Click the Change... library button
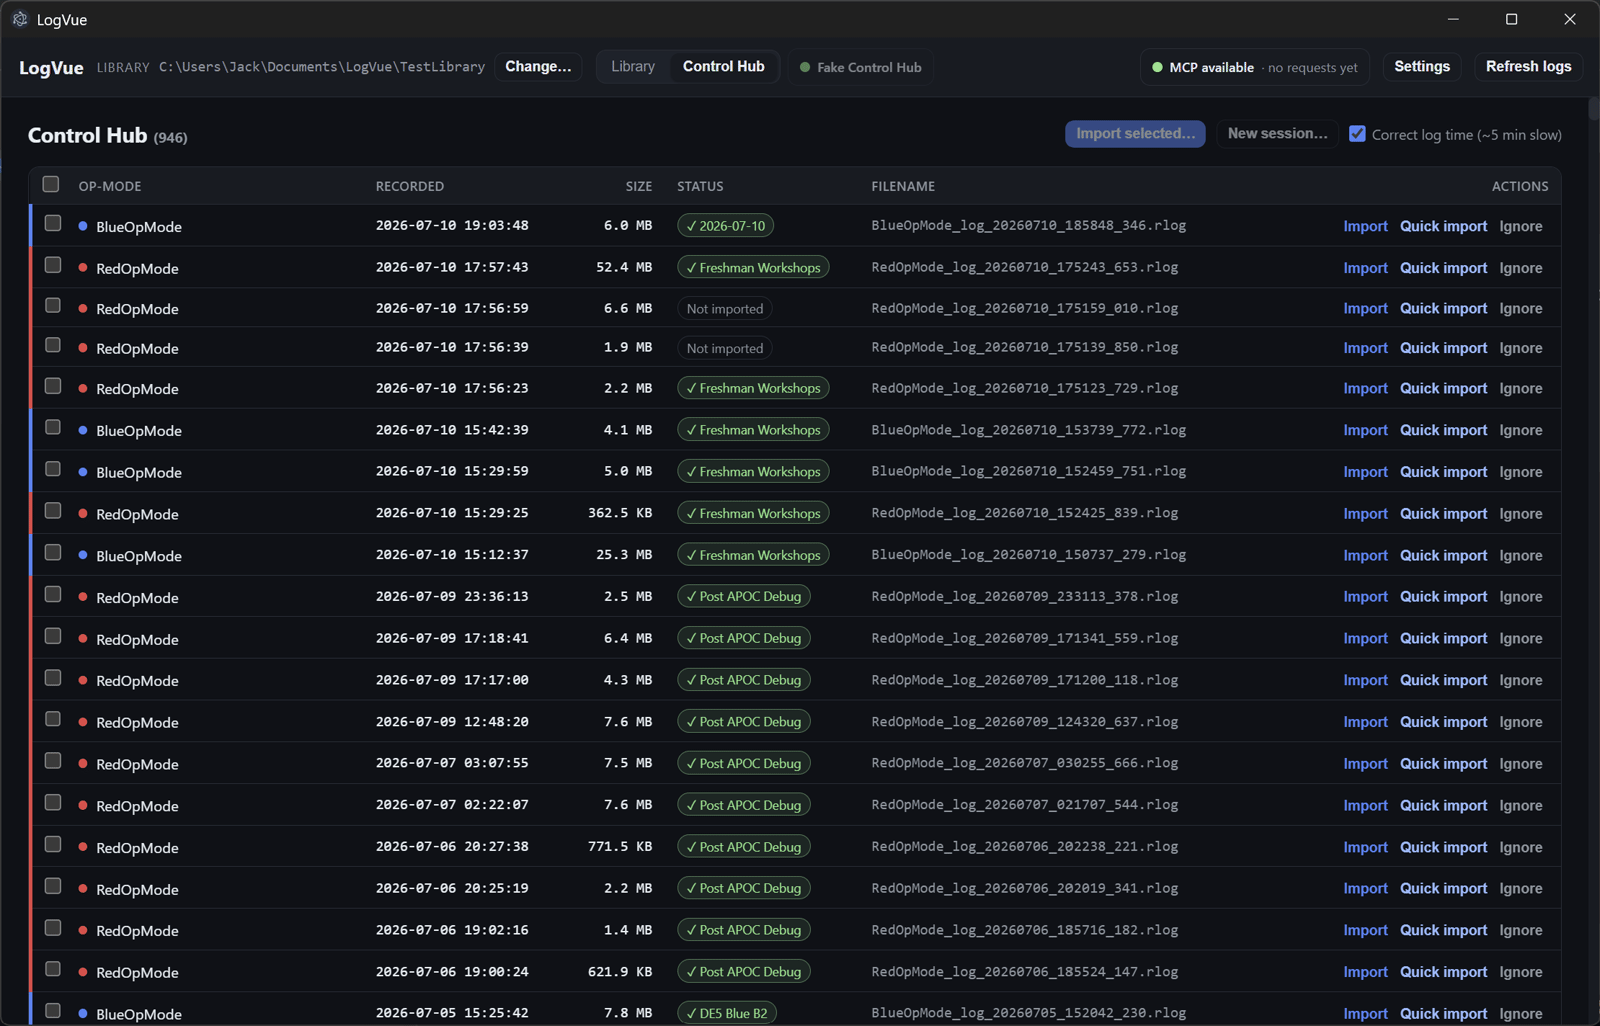1600x1026 pixels. (538, 67)
